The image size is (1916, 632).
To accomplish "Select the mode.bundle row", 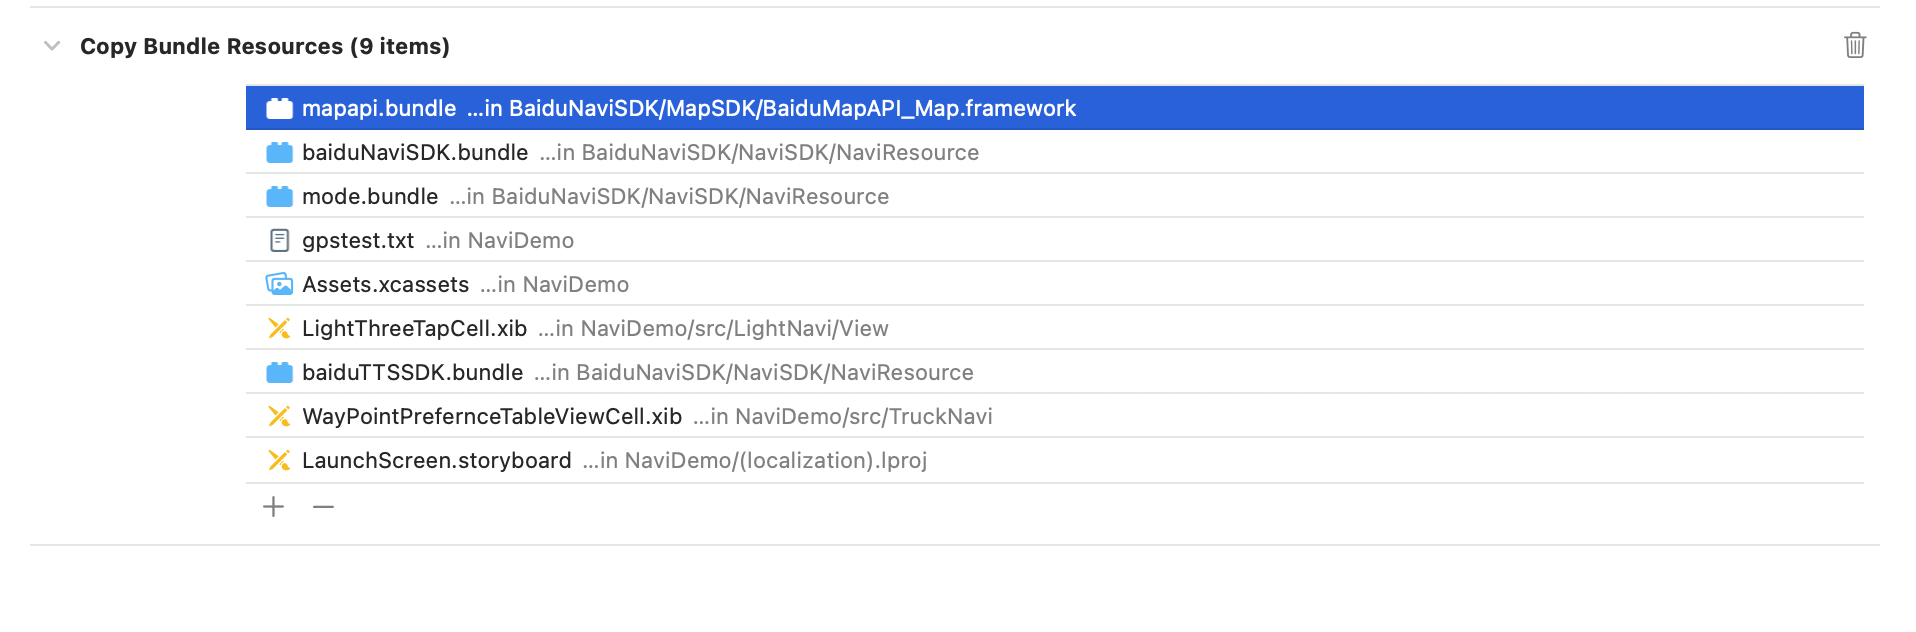I will click(370, 196).
